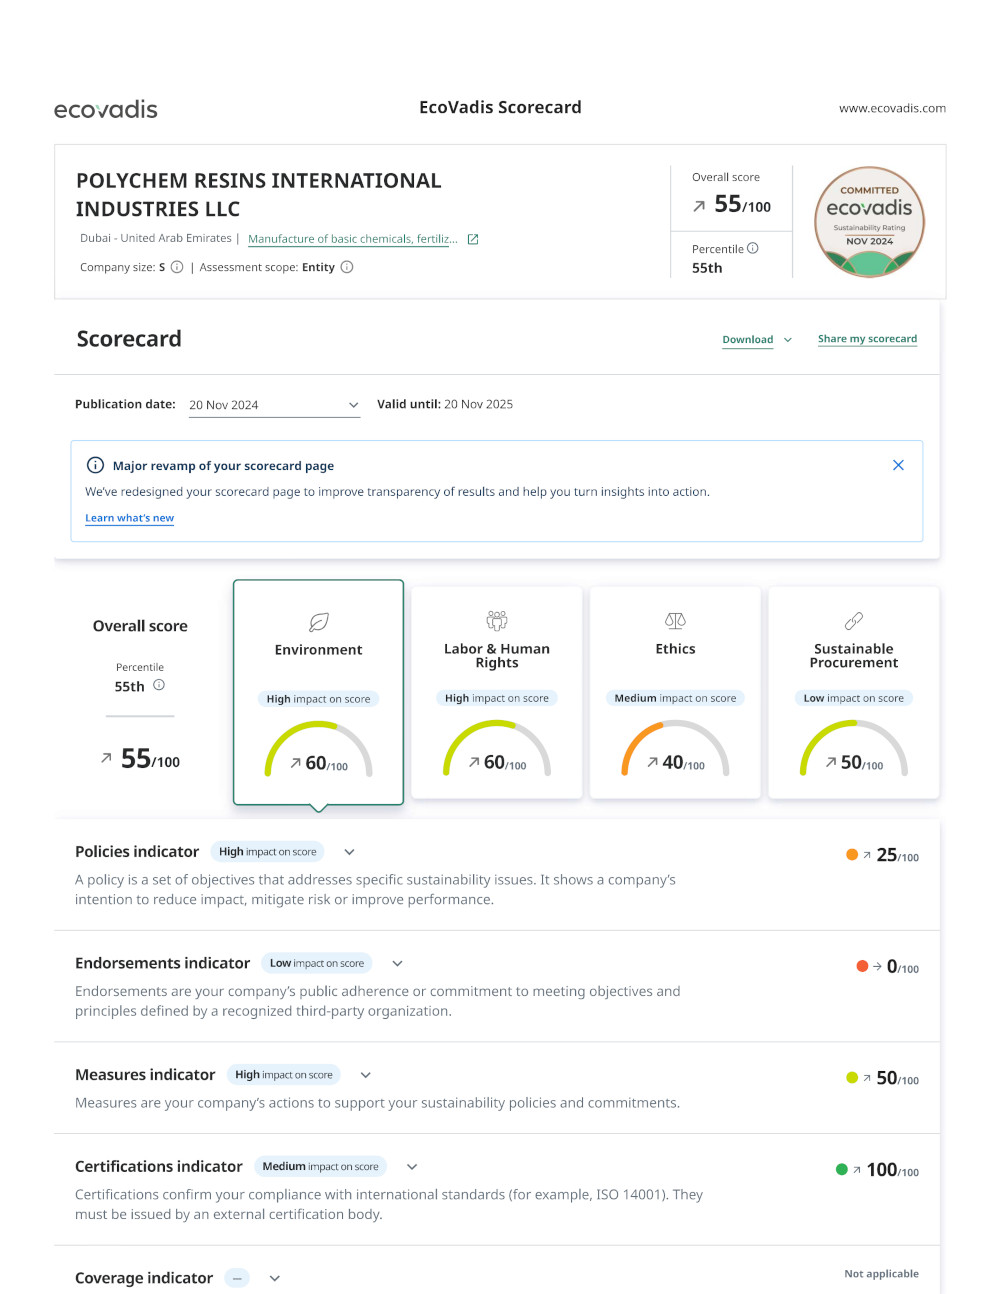Click the Labor & Human Rights people icon
Screen dimensions: 1000x1294
(497, 621)
